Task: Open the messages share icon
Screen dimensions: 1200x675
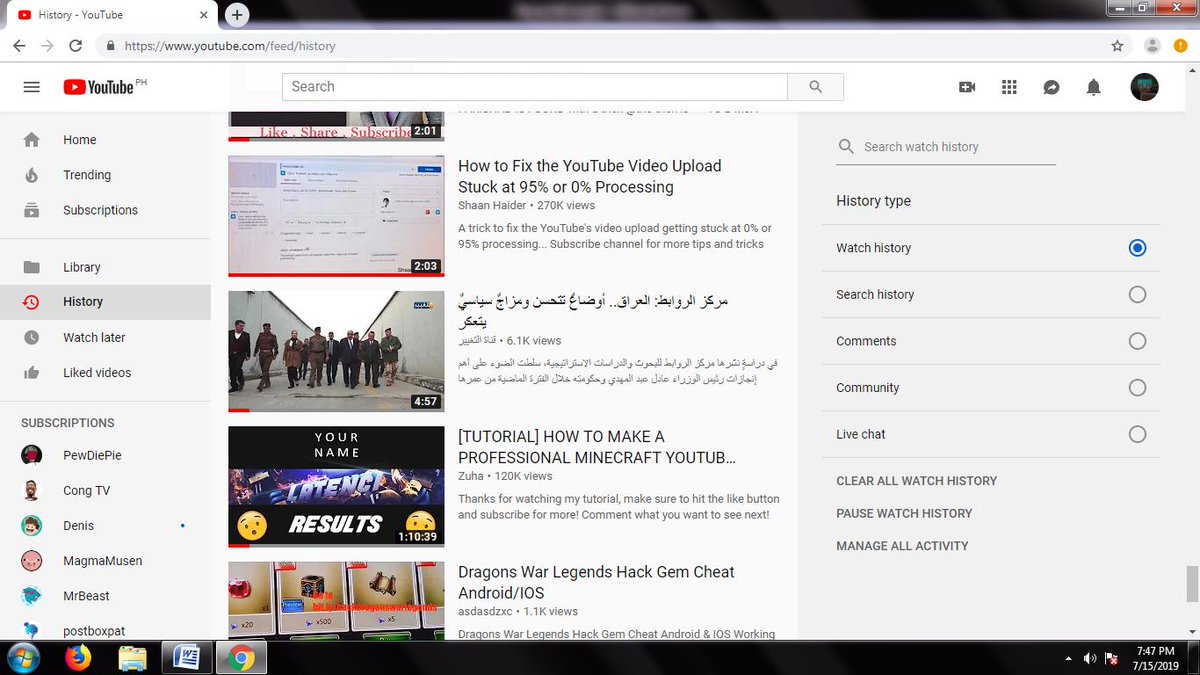Action: click(x=1051, y=87)
